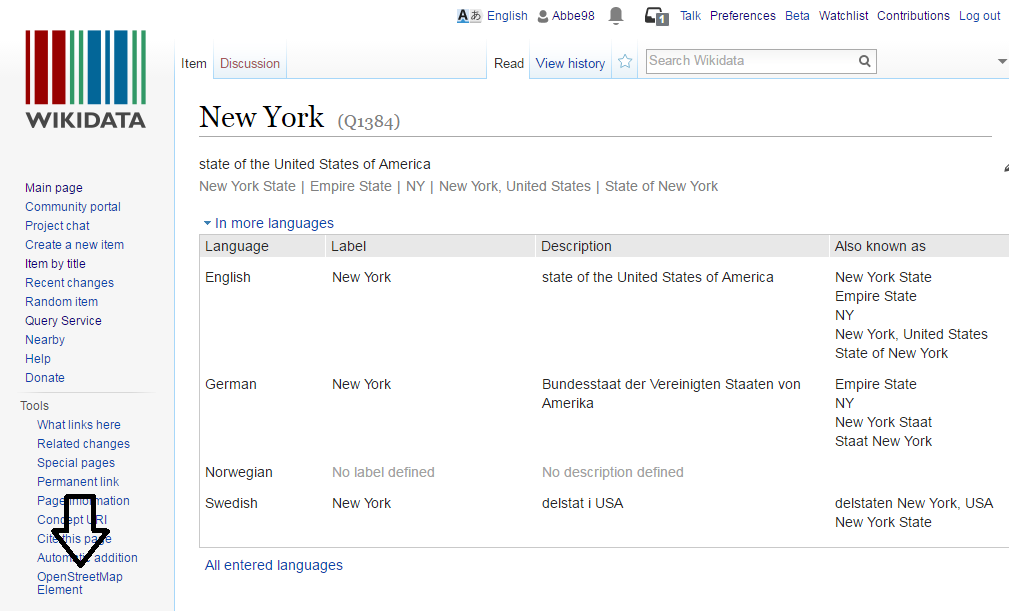The height and width of the screenshot is (611, 1009).
Task: Open the More dropdown arrow beside search
Action: click(x=1002, y=61)
